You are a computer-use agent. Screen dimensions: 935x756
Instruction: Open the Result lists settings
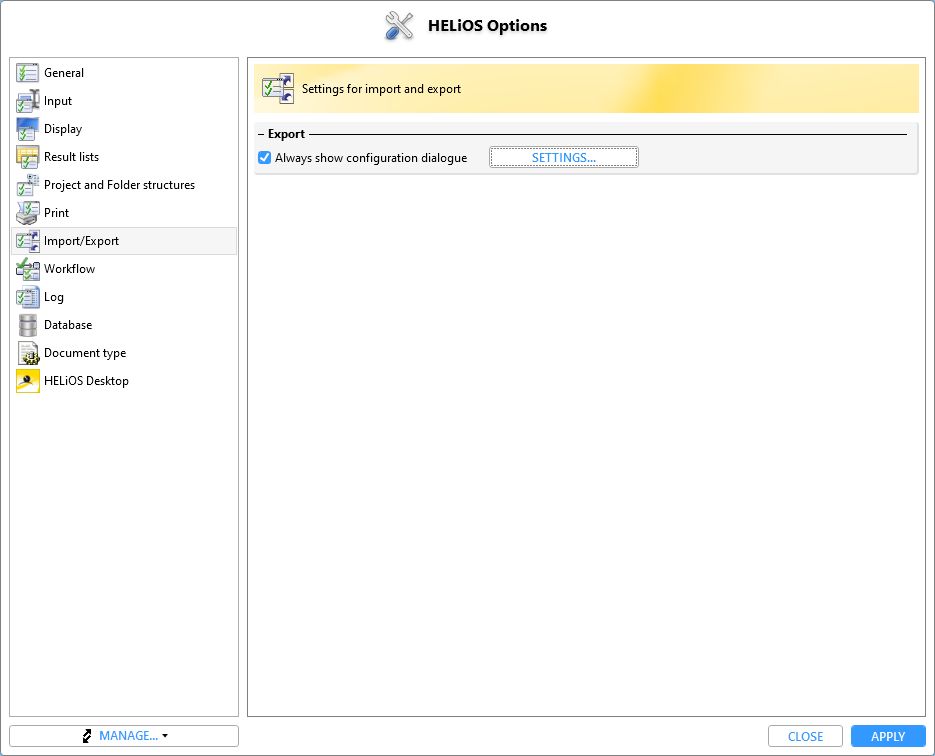click(72, 157)
